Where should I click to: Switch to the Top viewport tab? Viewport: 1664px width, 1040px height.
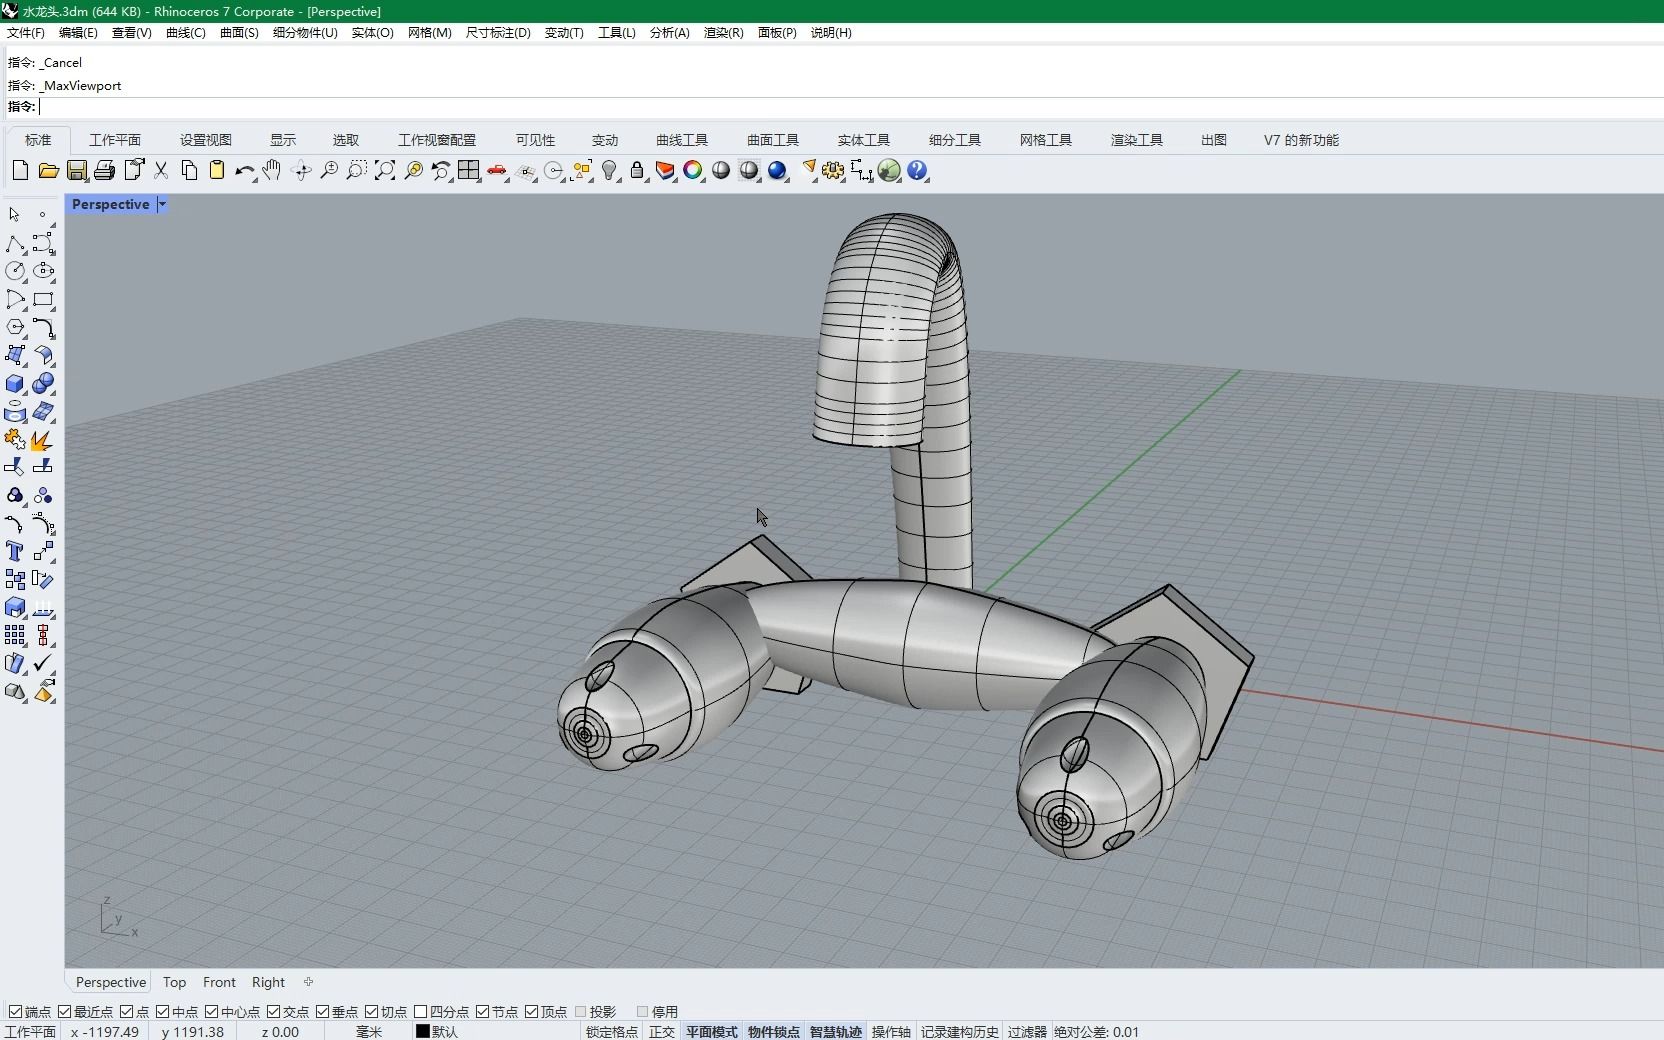tap(175, 982)
